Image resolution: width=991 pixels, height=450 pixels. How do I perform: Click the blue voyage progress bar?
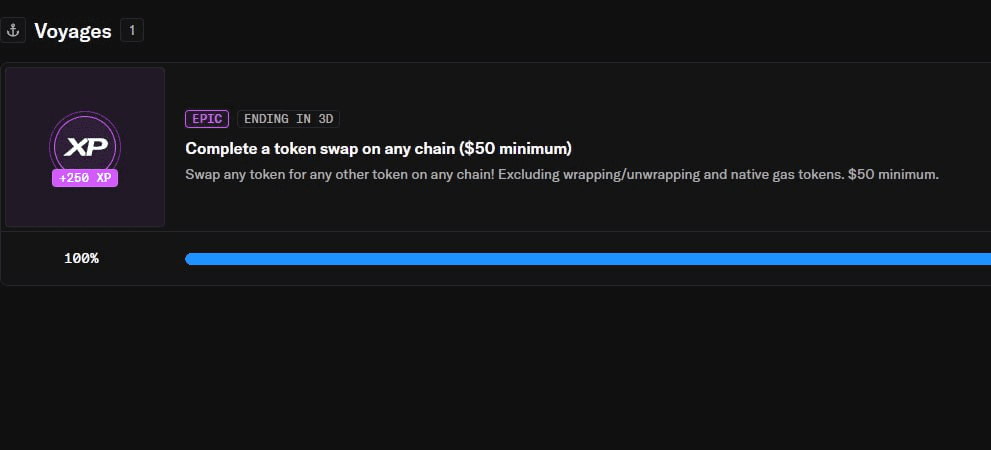tap(588, 258)
